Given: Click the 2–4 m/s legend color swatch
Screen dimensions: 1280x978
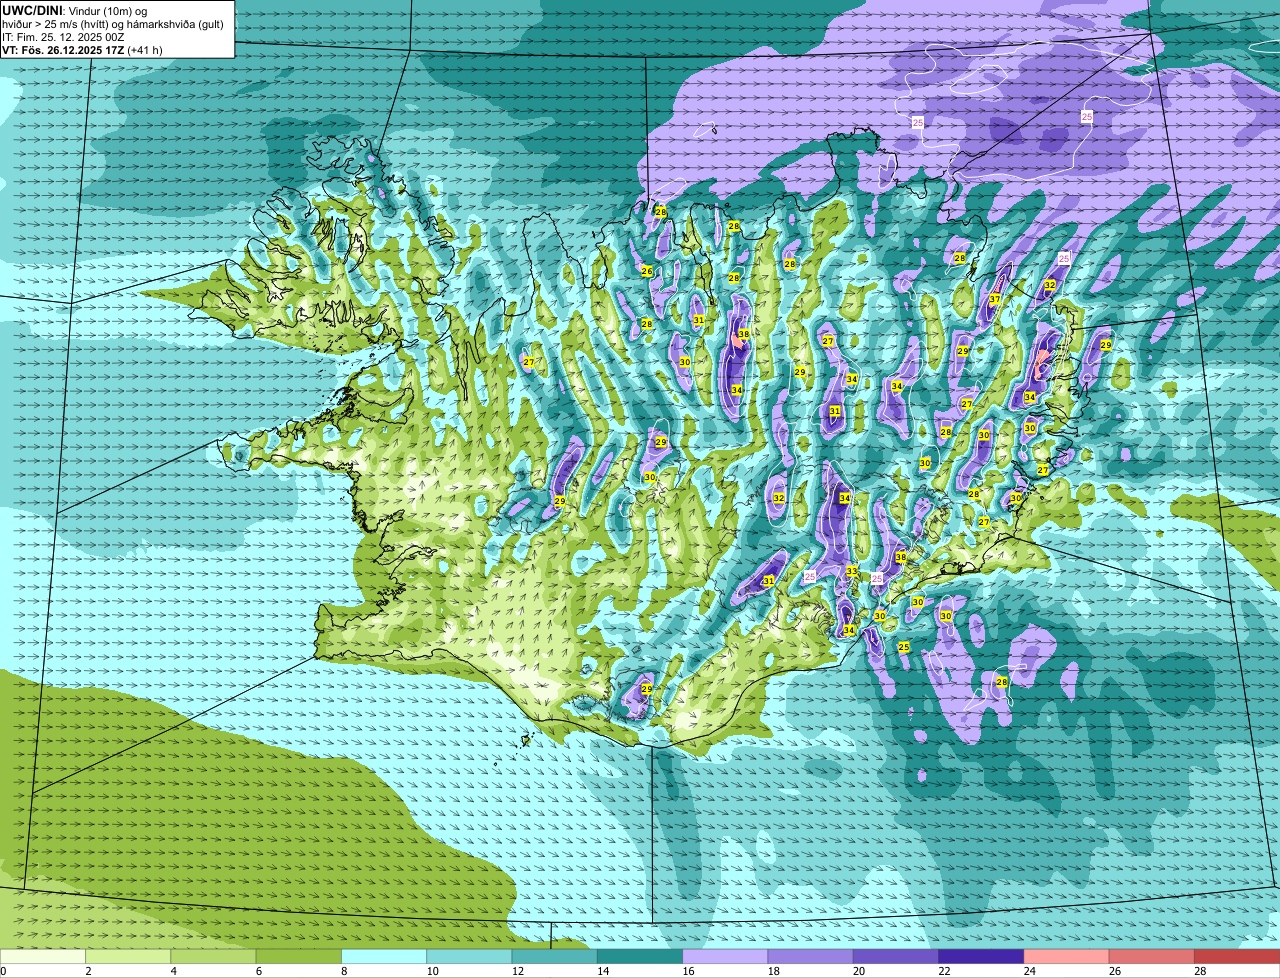Looking at the screenshot, I should coord(128,956).
